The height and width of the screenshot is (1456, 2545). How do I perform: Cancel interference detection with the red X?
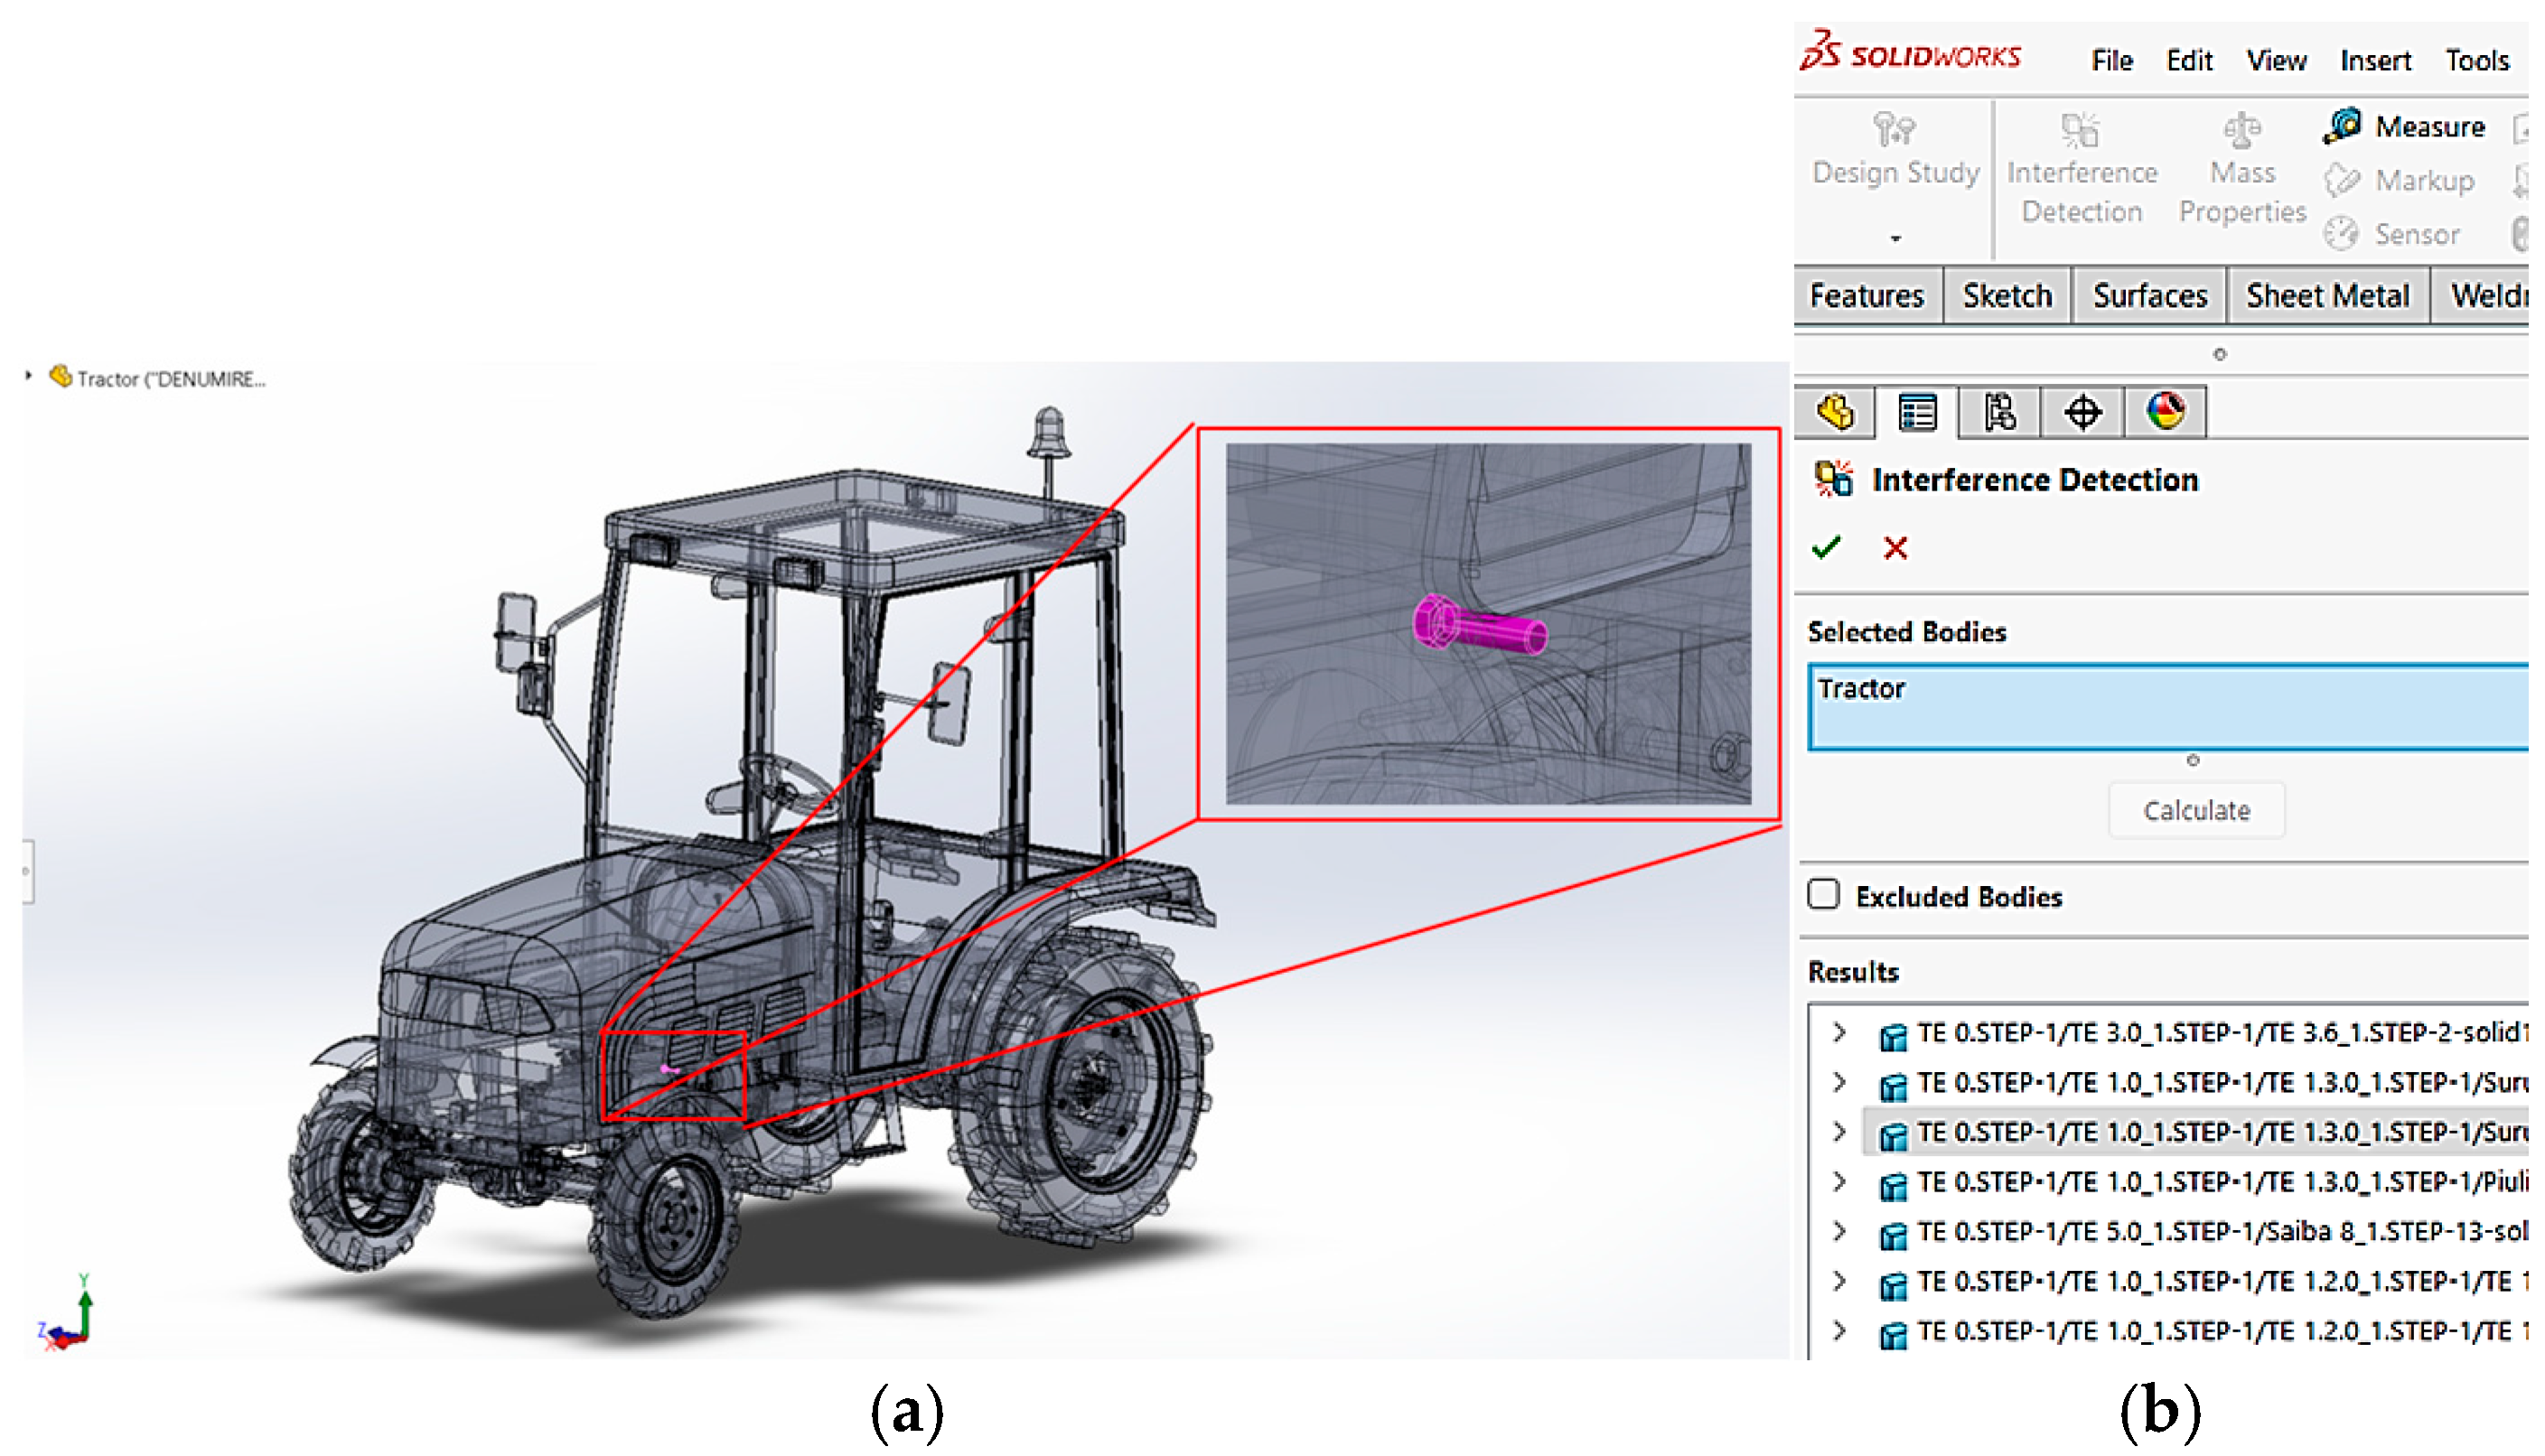[1895, 548]
